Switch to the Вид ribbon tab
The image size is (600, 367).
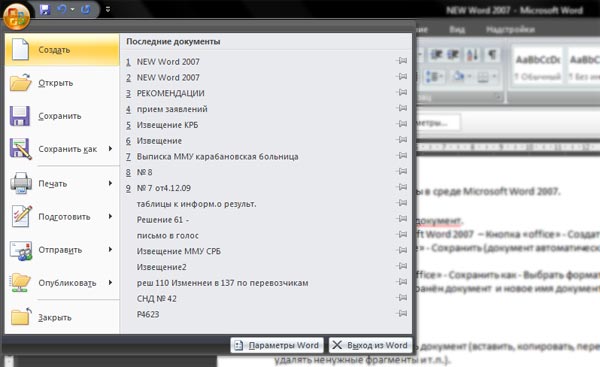[457, 29]
